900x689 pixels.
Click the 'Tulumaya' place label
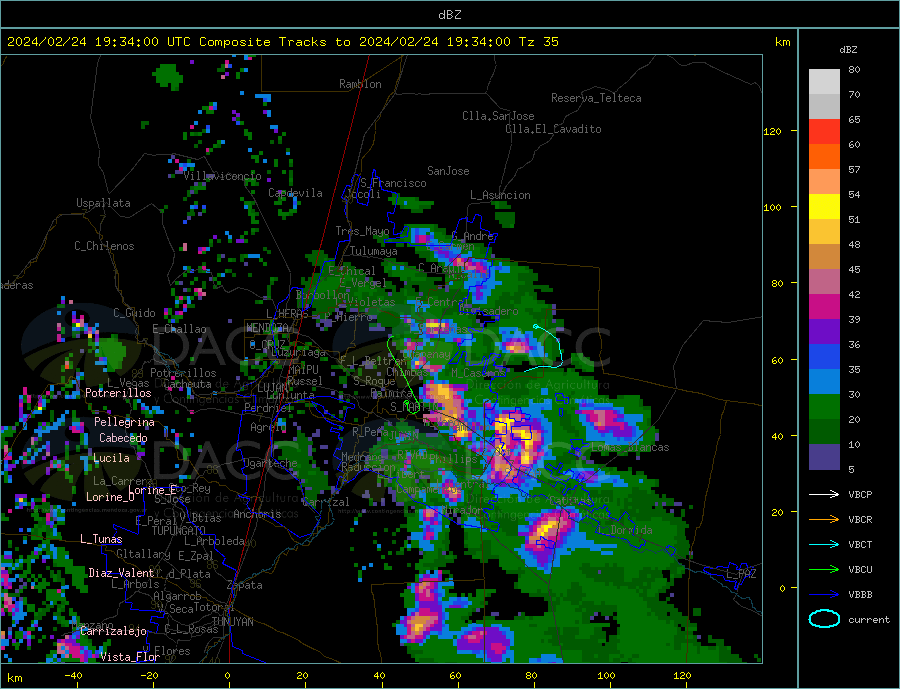pyautogui.click(x=373, y=251)
